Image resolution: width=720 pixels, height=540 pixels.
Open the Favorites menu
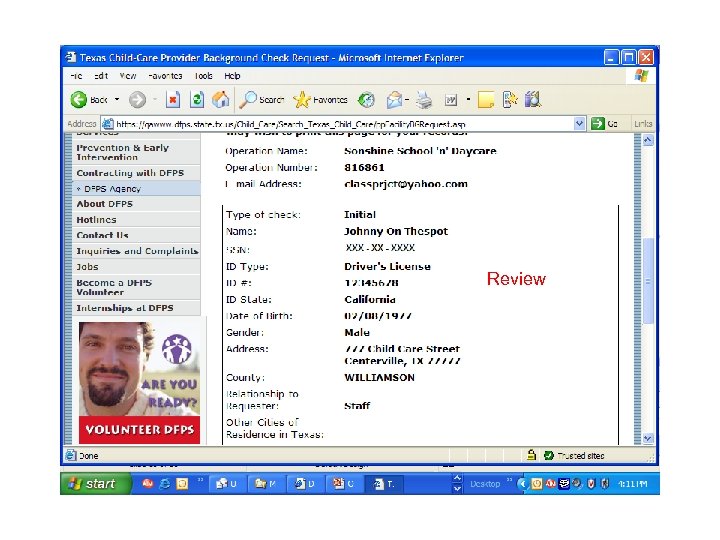click(x=165, y=76)
